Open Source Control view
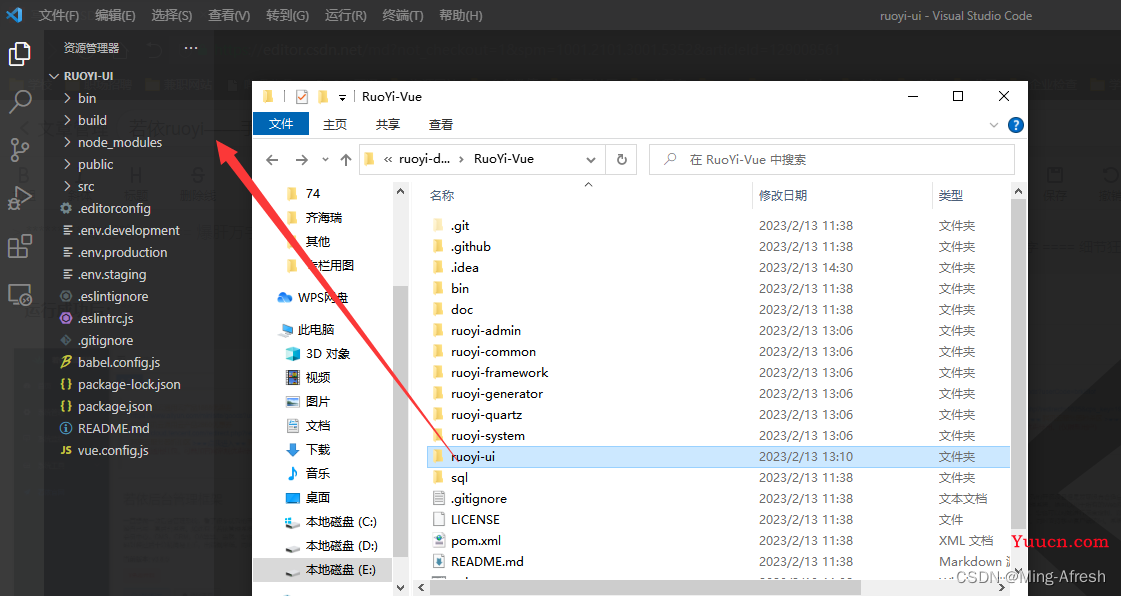This screenshot has width=1121, height=596. pos(20,150)
